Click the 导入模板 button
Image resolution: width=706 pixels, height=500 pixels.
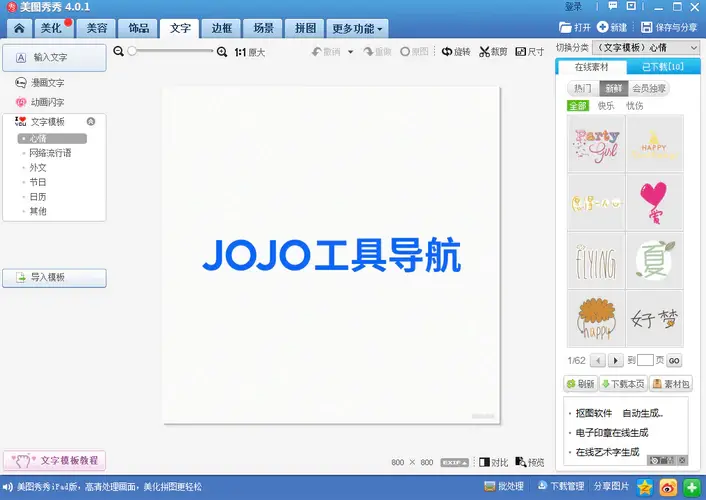tap(54, 278)
